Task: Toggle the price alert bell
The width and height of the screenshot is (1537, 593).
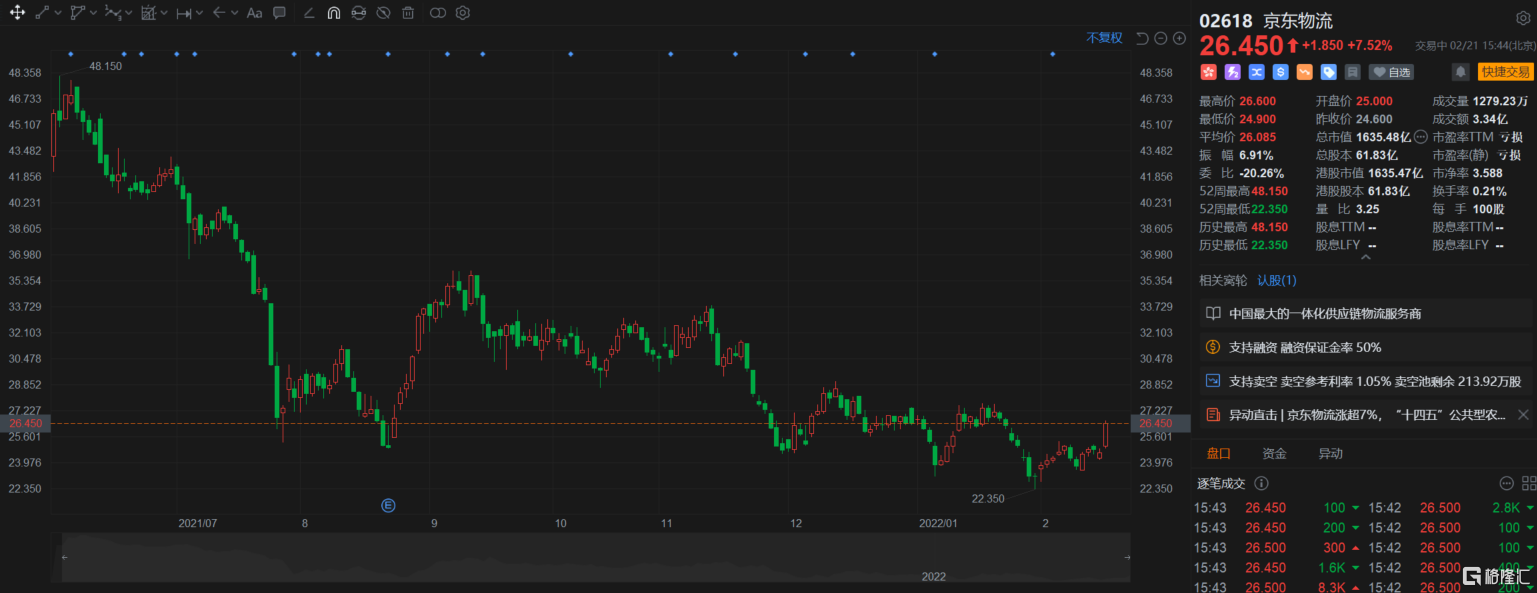Action: click(x=1461, y=72)
